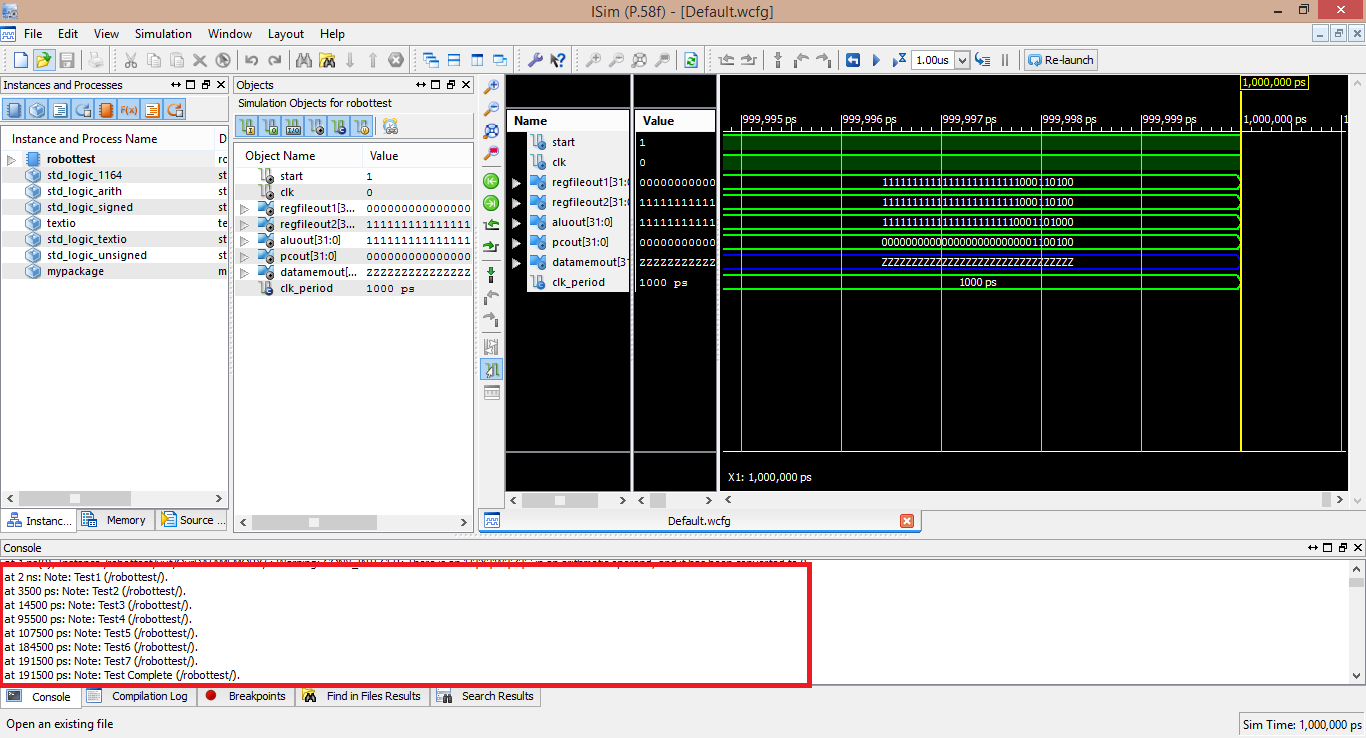The height and width of the screenshot is (738, 1366).
Task: Open an existing file via folder icon
Action: click(43, 60)
